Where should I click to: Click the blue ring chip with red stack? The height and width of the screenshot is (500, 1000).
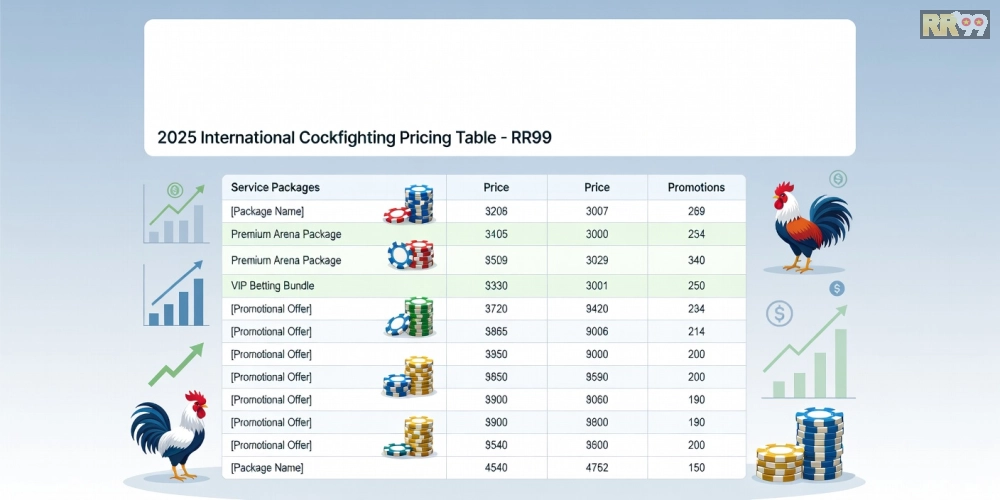pyautogui.click(x=411, y=254)
